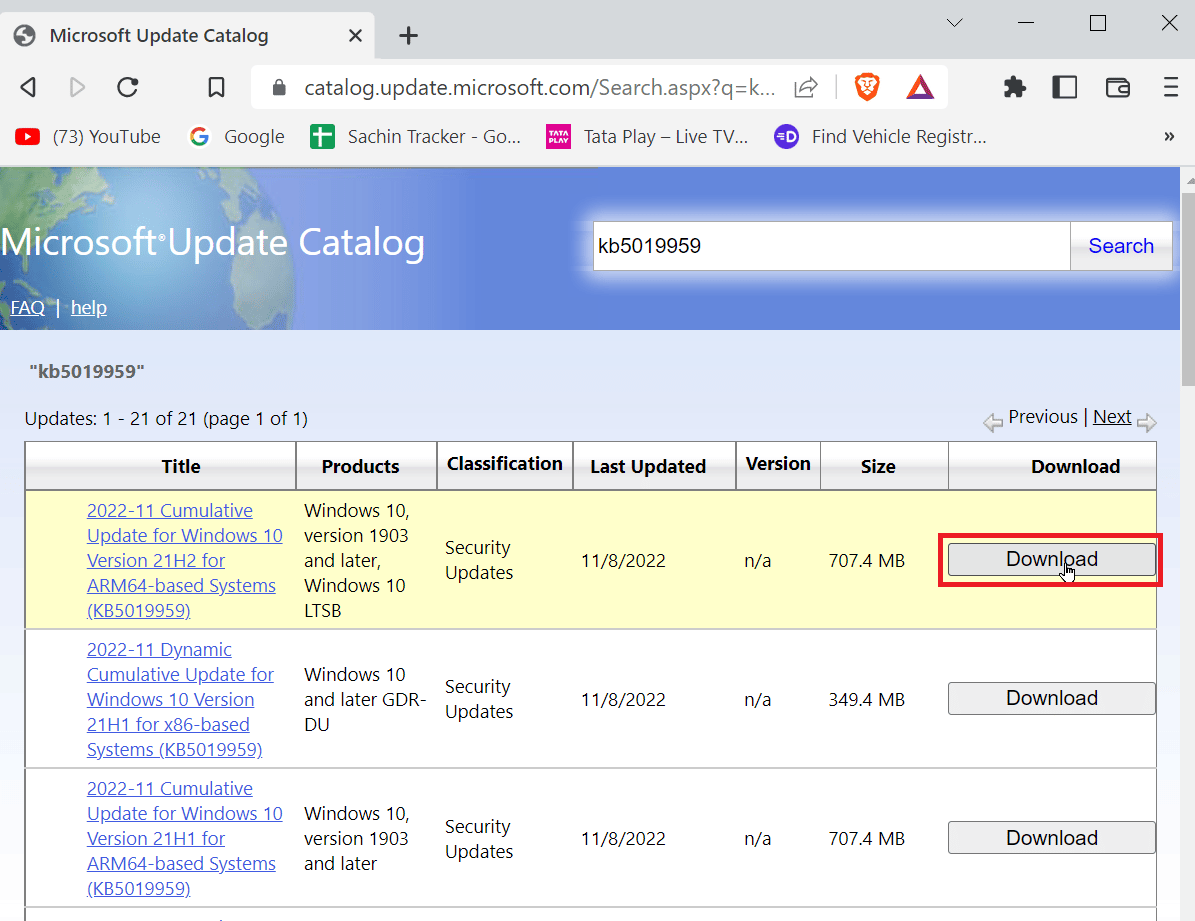The image size is (1195, 921).
Task: Open the FAQ link
Action: click(27, 307)
